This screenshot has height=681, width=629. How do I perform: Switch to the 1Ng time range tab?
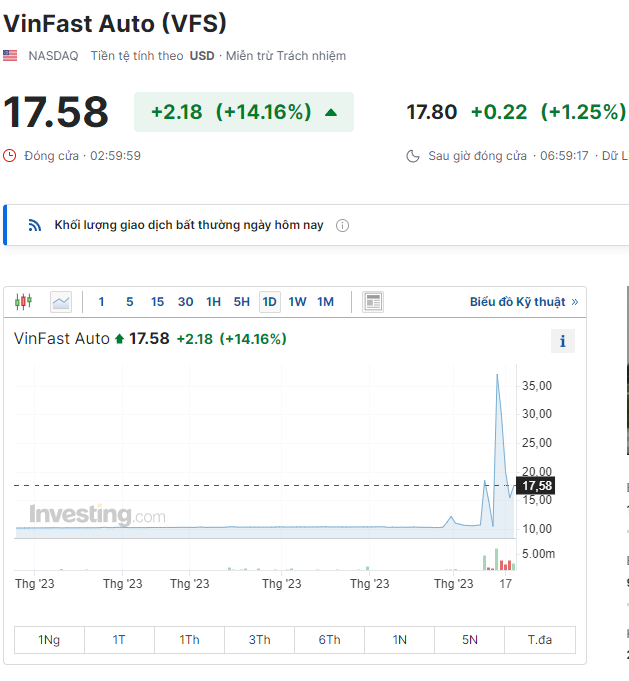pyautogui.click(x=49, y=640)
